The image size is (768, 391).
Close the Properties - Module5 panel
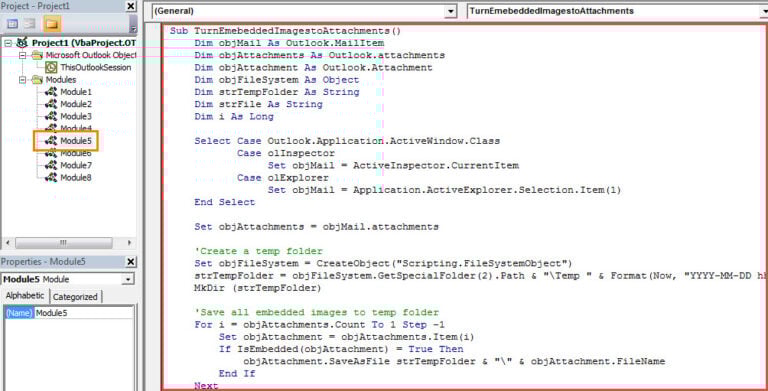pyautogui.click(x=130, y=262)
